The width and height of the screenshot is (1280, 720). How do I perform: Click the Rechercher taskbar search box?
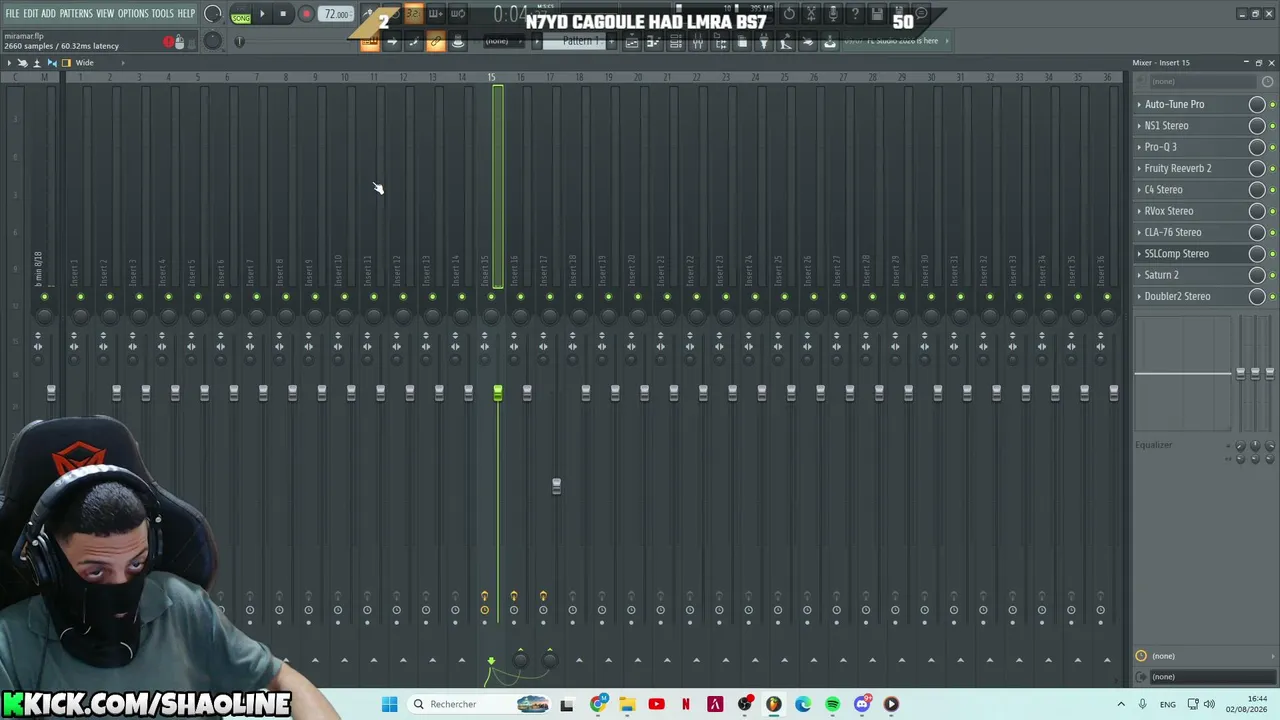pos(478,704)
